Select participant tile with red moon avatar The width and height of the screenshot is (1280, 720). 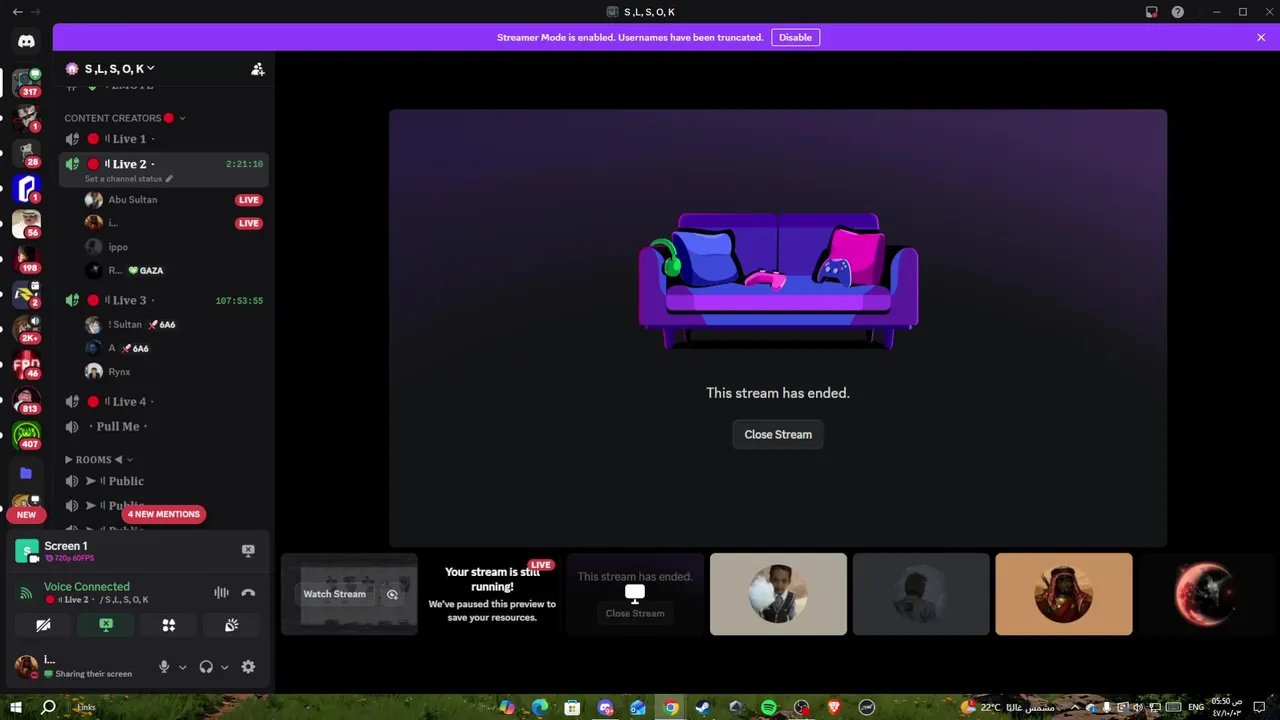1206,594
